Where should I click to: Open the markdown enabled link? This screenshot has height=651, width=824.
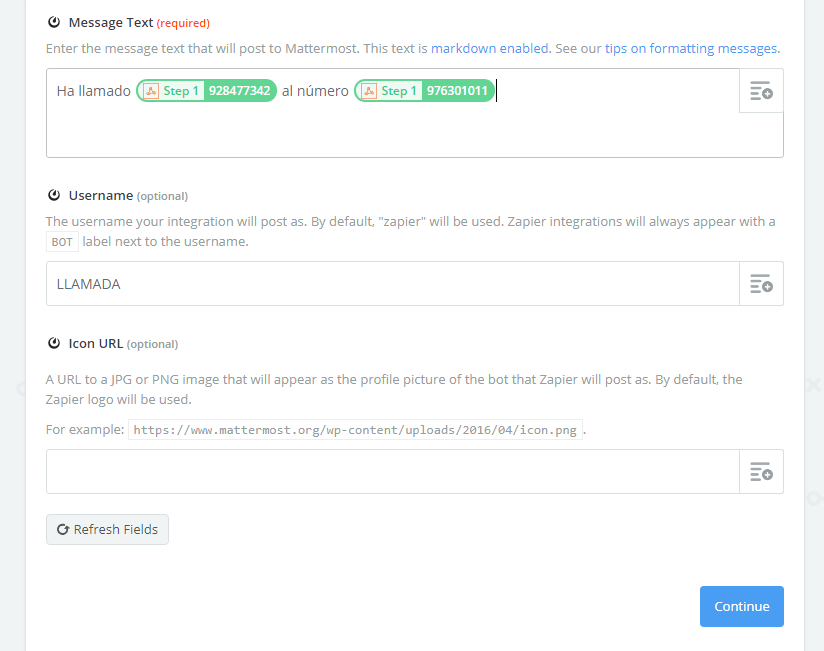[x=489, y=48]
